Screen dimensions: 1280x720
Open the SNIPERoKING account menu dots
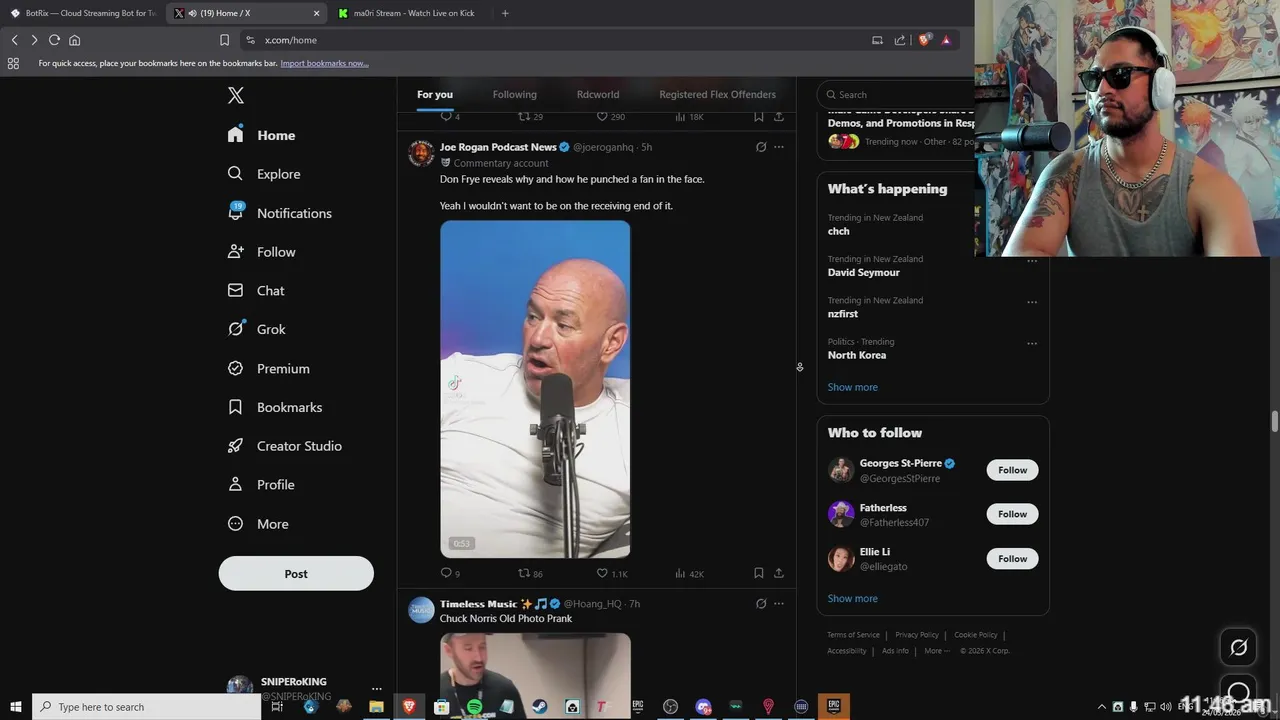[376, 689]
